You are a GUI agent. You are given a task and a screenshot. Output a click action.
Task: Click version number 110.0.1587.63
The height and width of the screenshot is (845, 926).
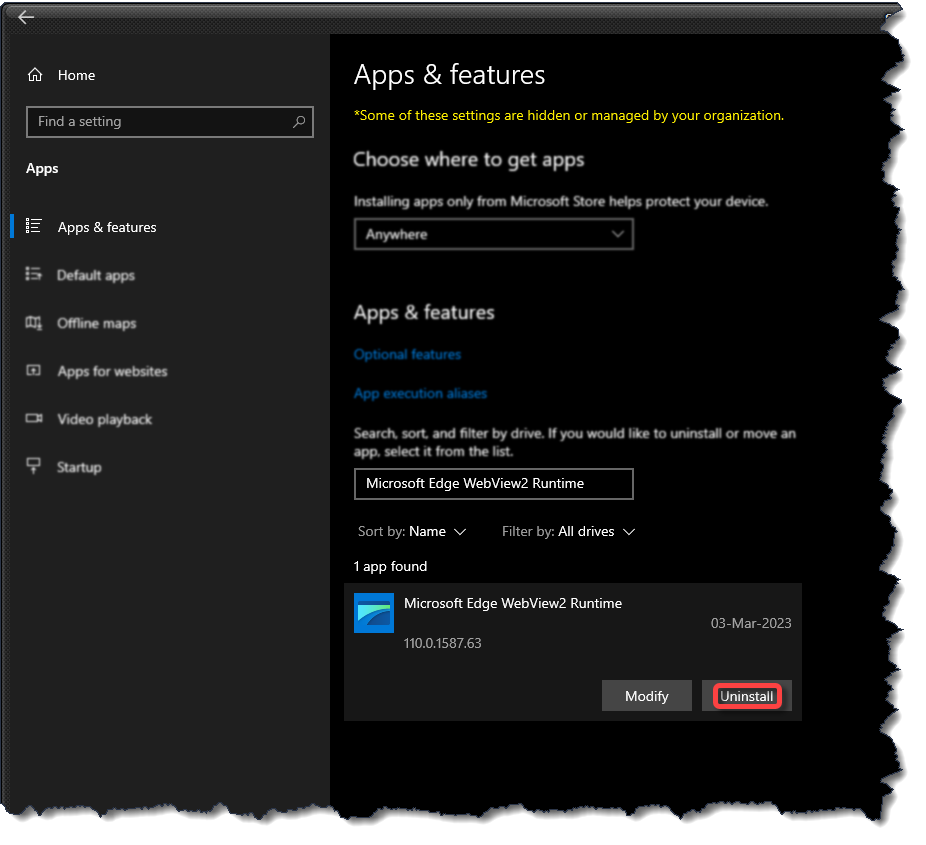(442, 643)
